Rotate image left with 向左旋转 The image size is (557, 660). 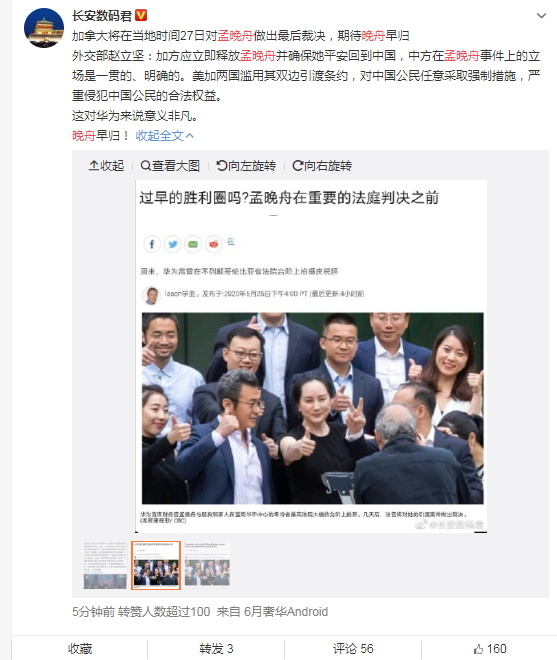pyautogui.click(x=246, y=165)
